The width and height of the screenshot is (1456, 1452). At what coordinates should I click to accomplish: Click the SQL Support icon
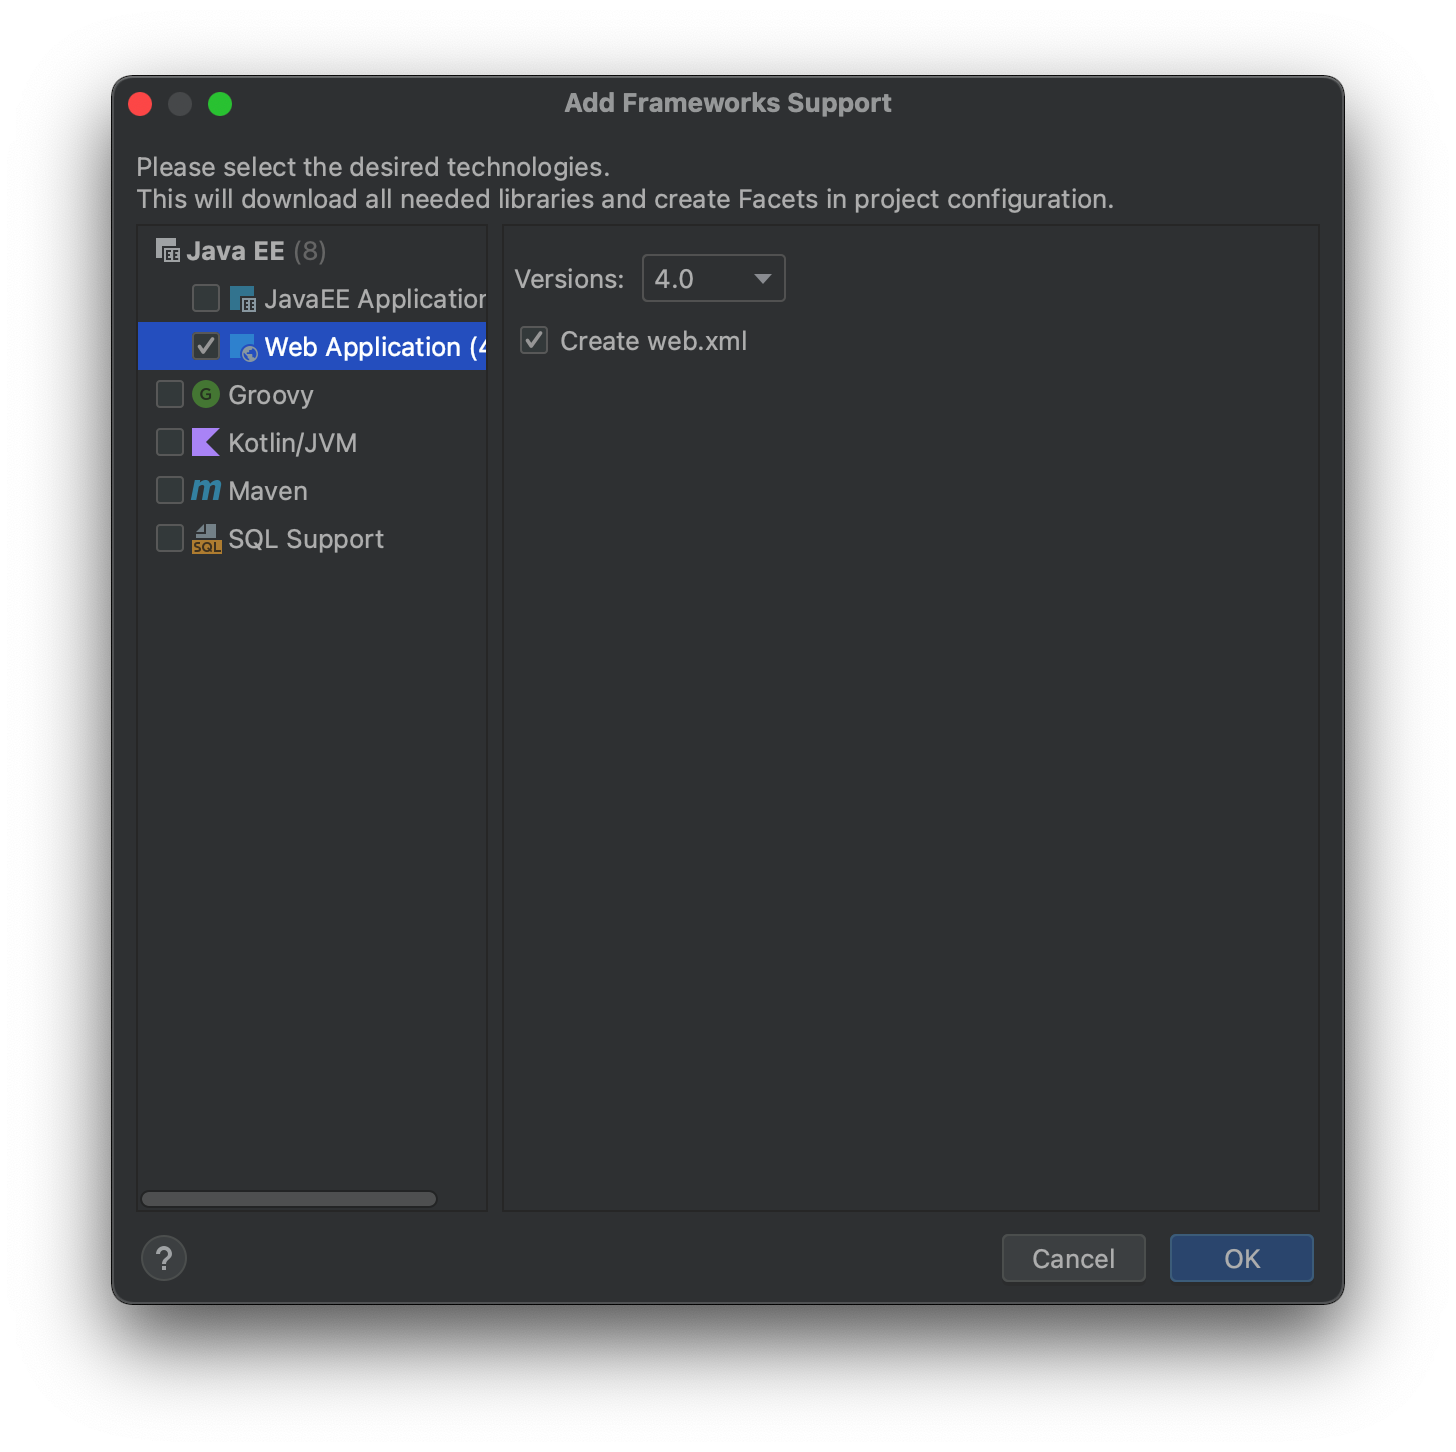pyautogui.click(x=206, y=539)
